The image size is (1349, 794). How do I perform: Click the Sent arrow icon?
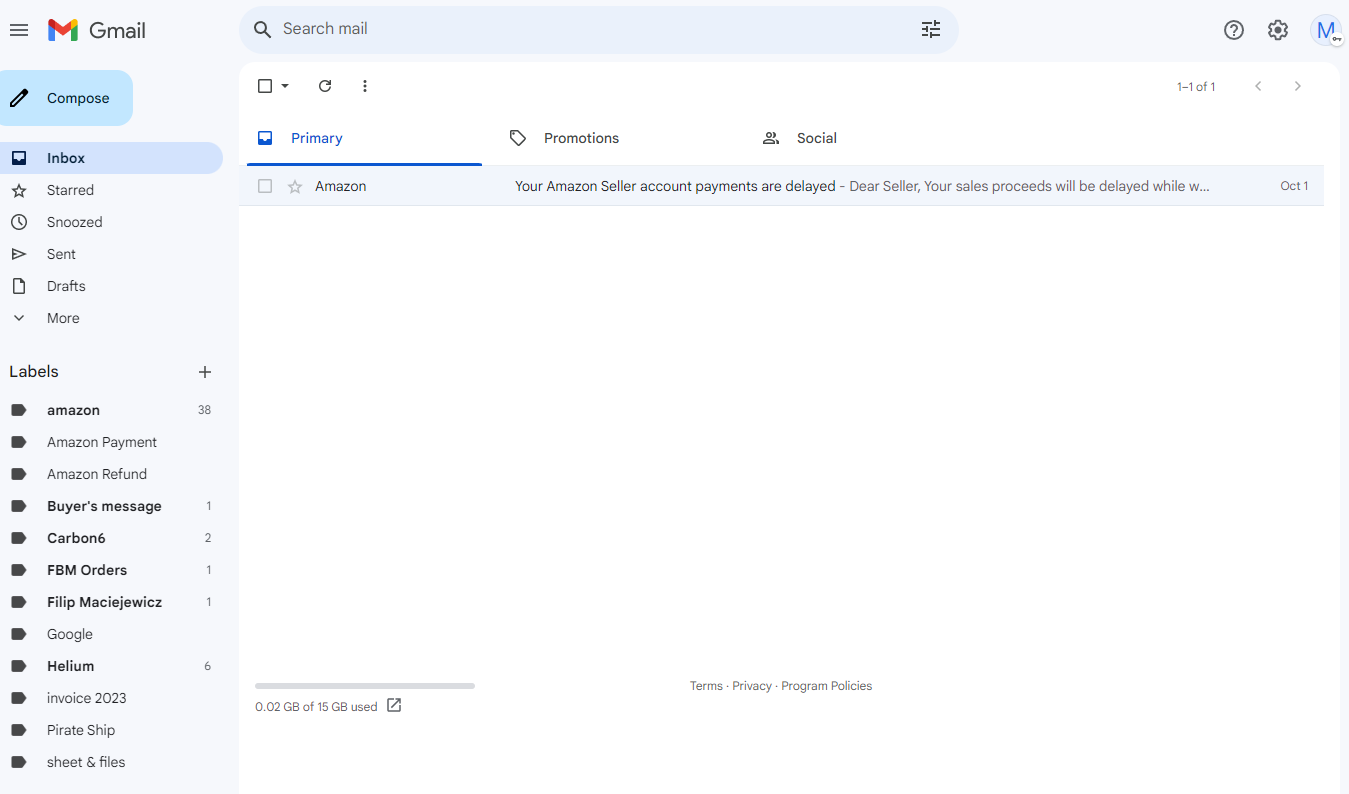[x=18, y=254]
